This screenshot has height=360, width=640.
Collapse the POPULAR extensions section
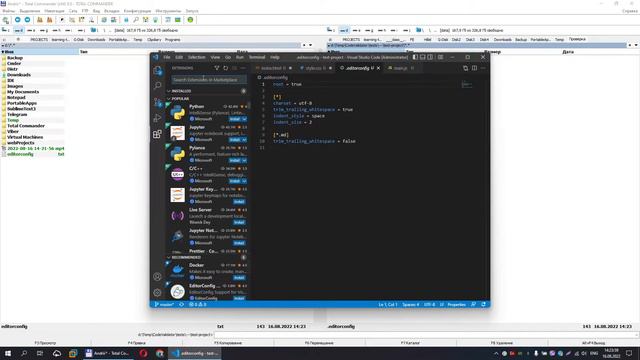[x=169, y=99]
